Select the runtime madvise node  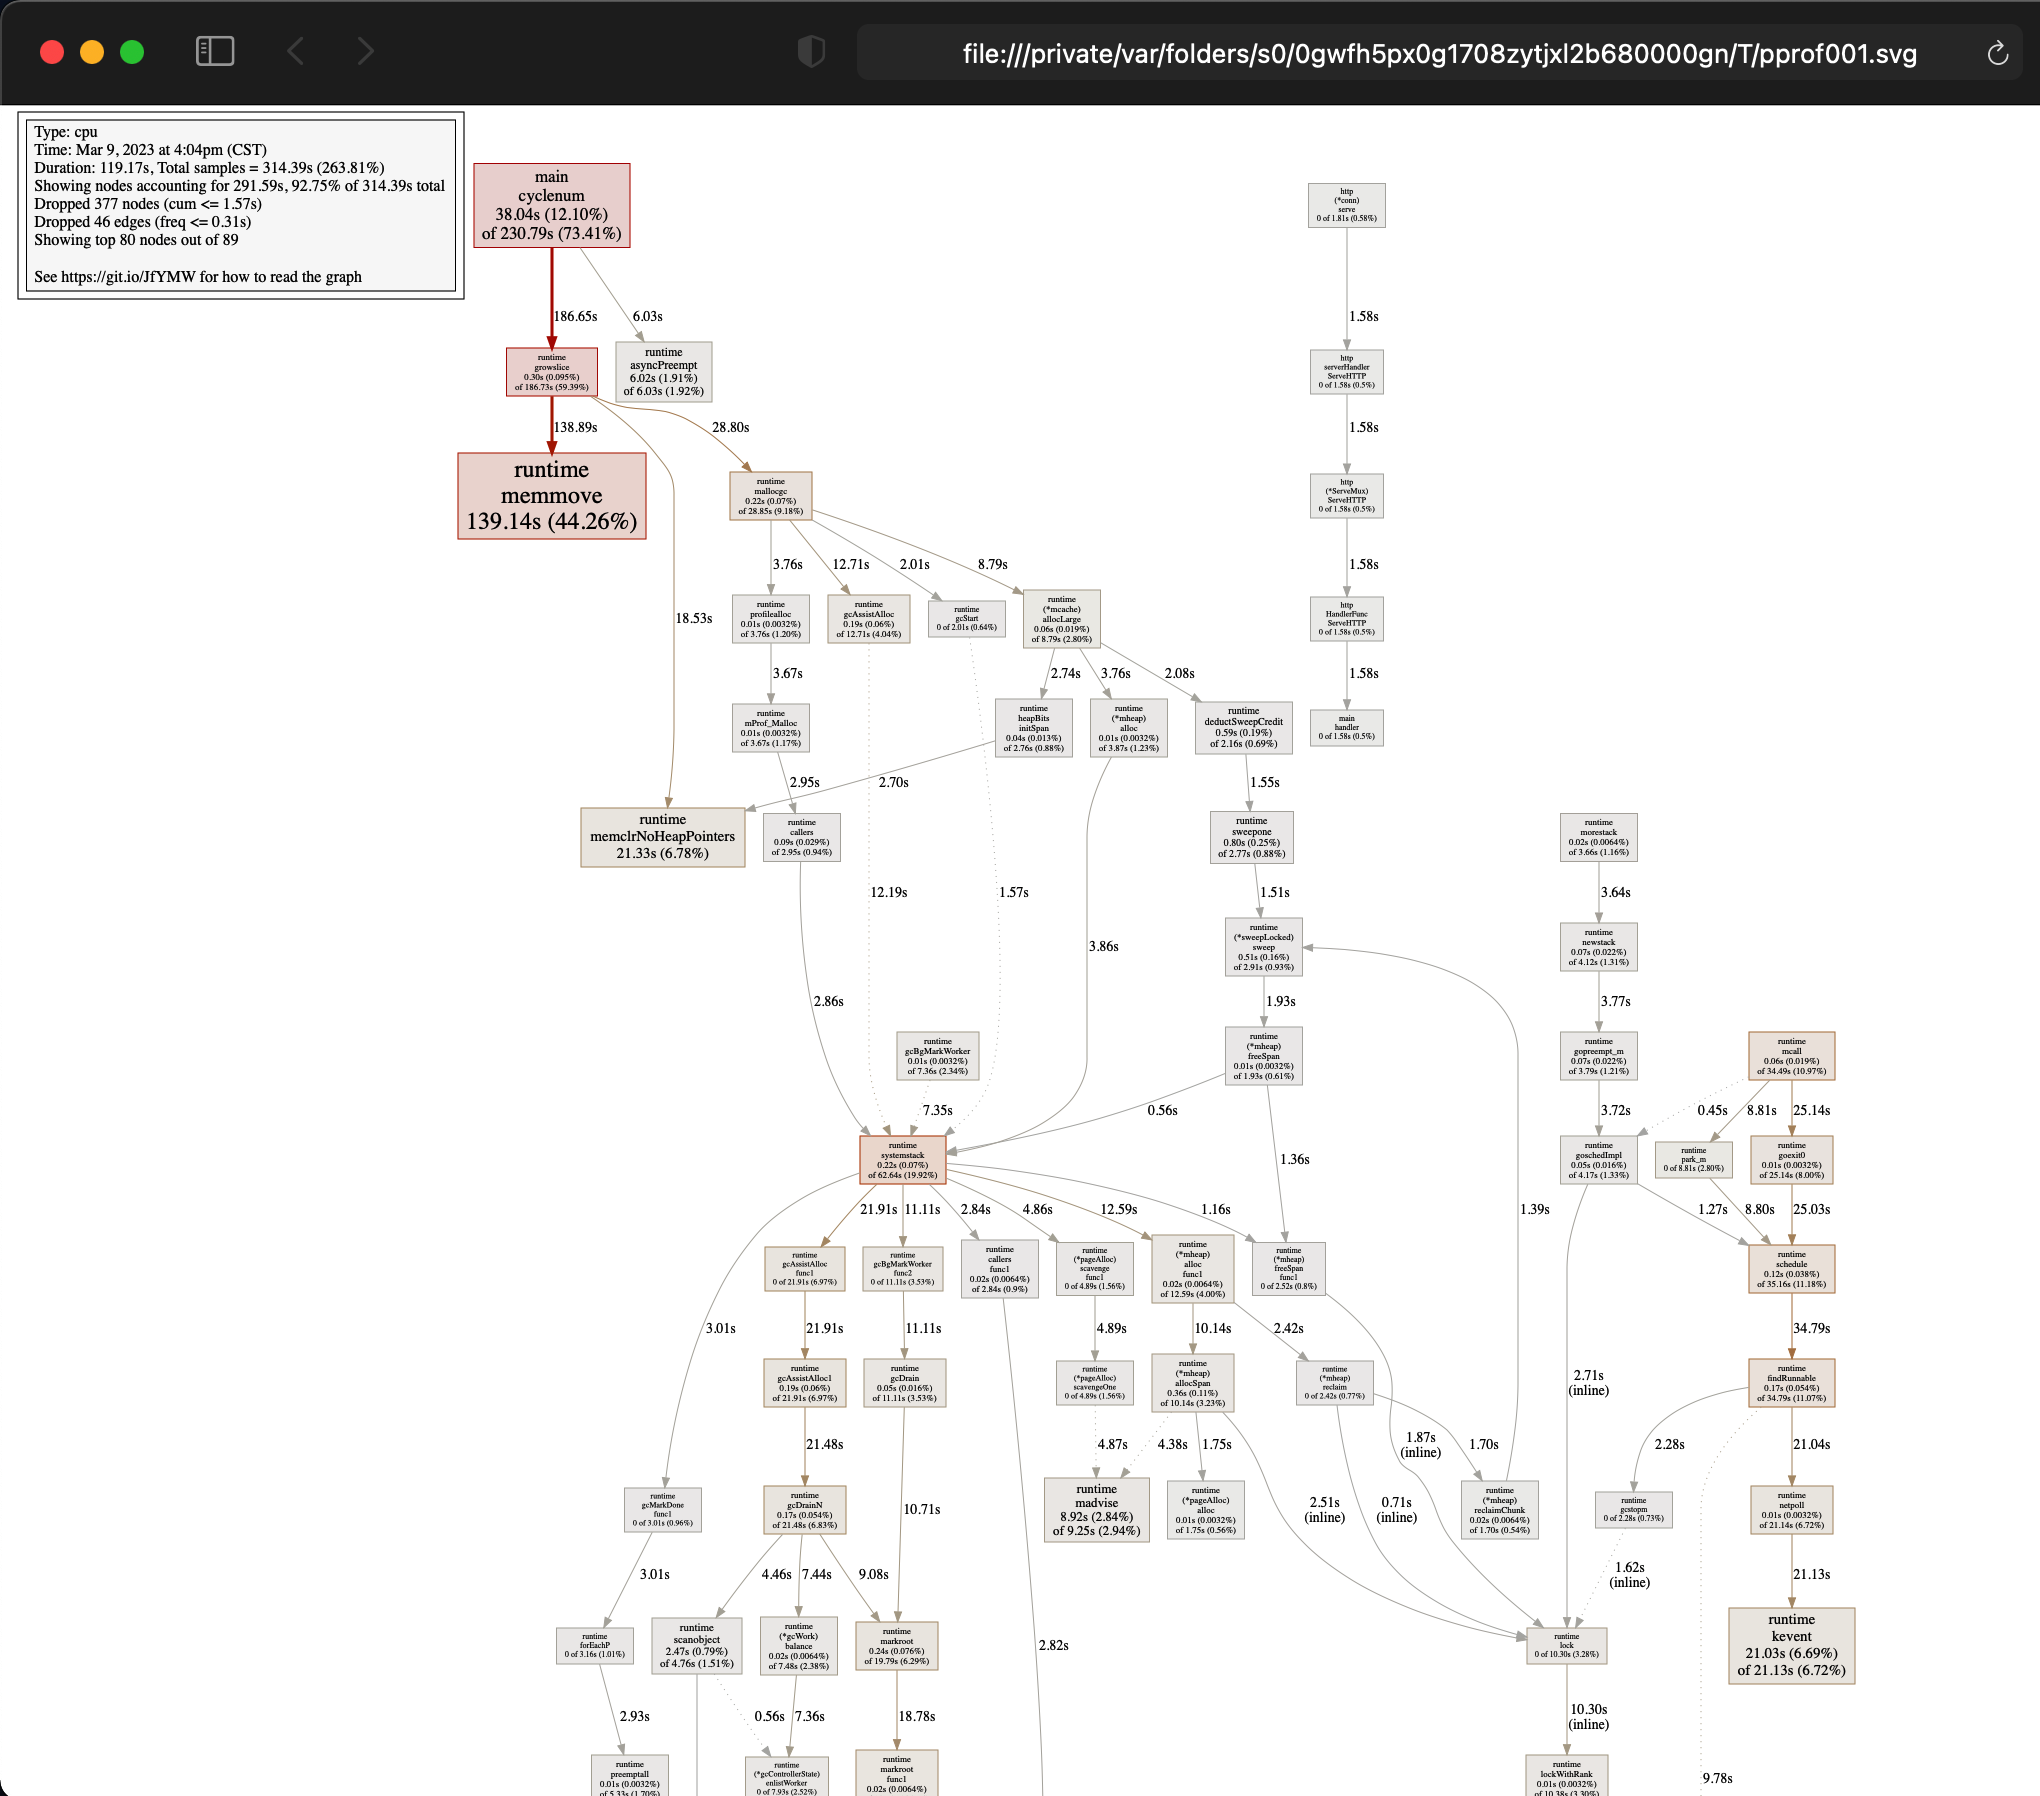pyautogui.click(x=1096, y=1510)
